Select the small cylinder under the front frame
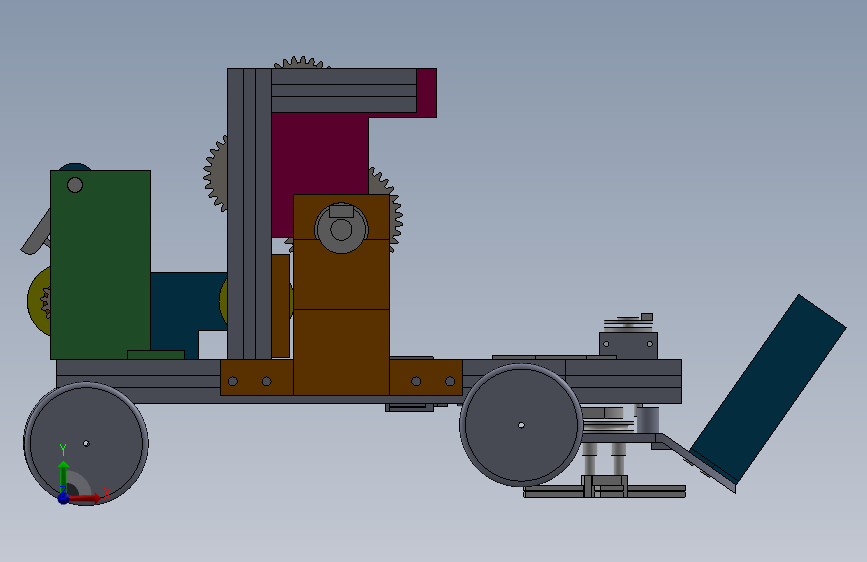This screenshot has width=867, height=562. point(647,420)
